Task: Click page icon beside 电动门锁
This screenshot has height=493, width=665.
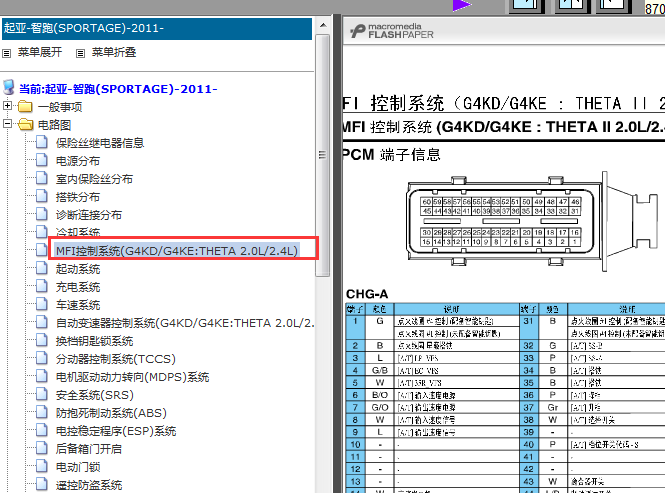Action: click(42, 466)
